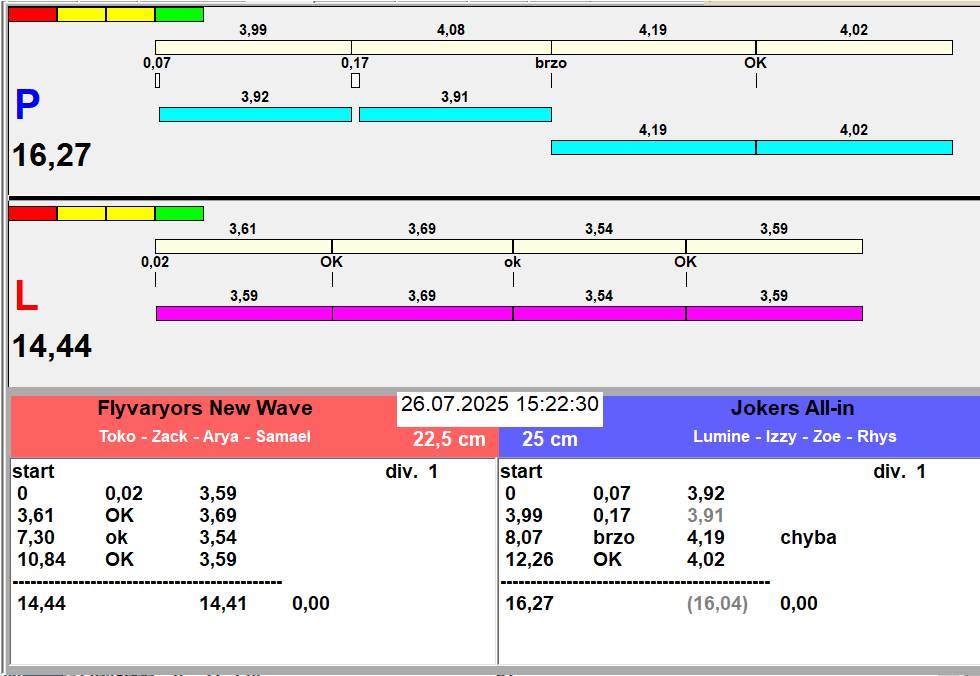Click the 10,84 cell in the Flyvaryors table
The height and width of the screenshot is (676, 980).
click(41, 559)
